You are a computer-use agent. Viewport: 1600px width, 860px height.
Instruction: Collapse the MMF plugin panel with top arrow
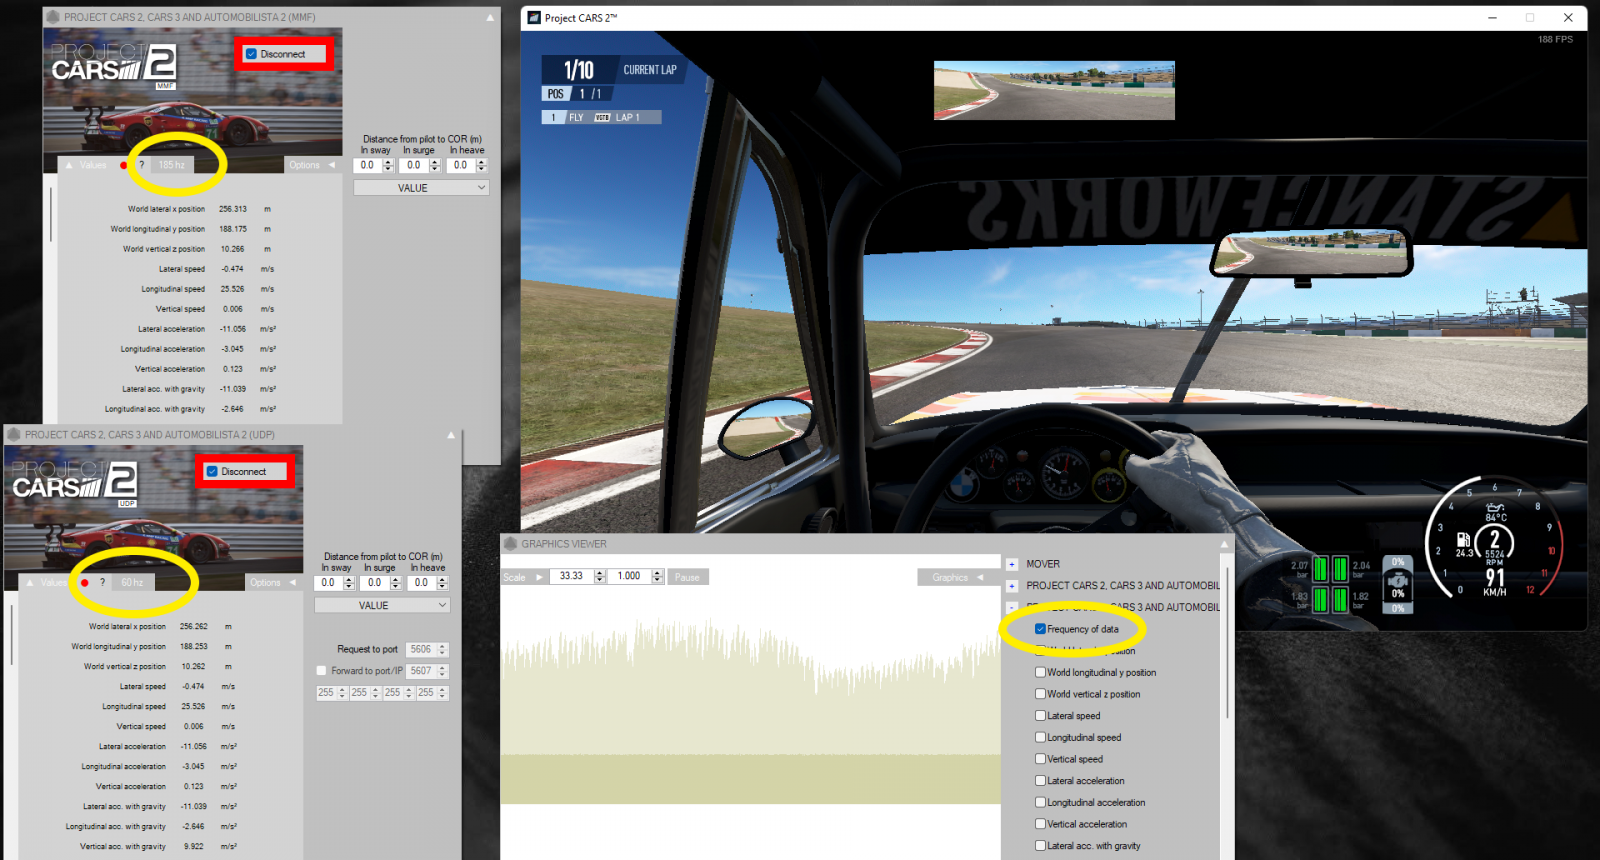pos(490,18)
